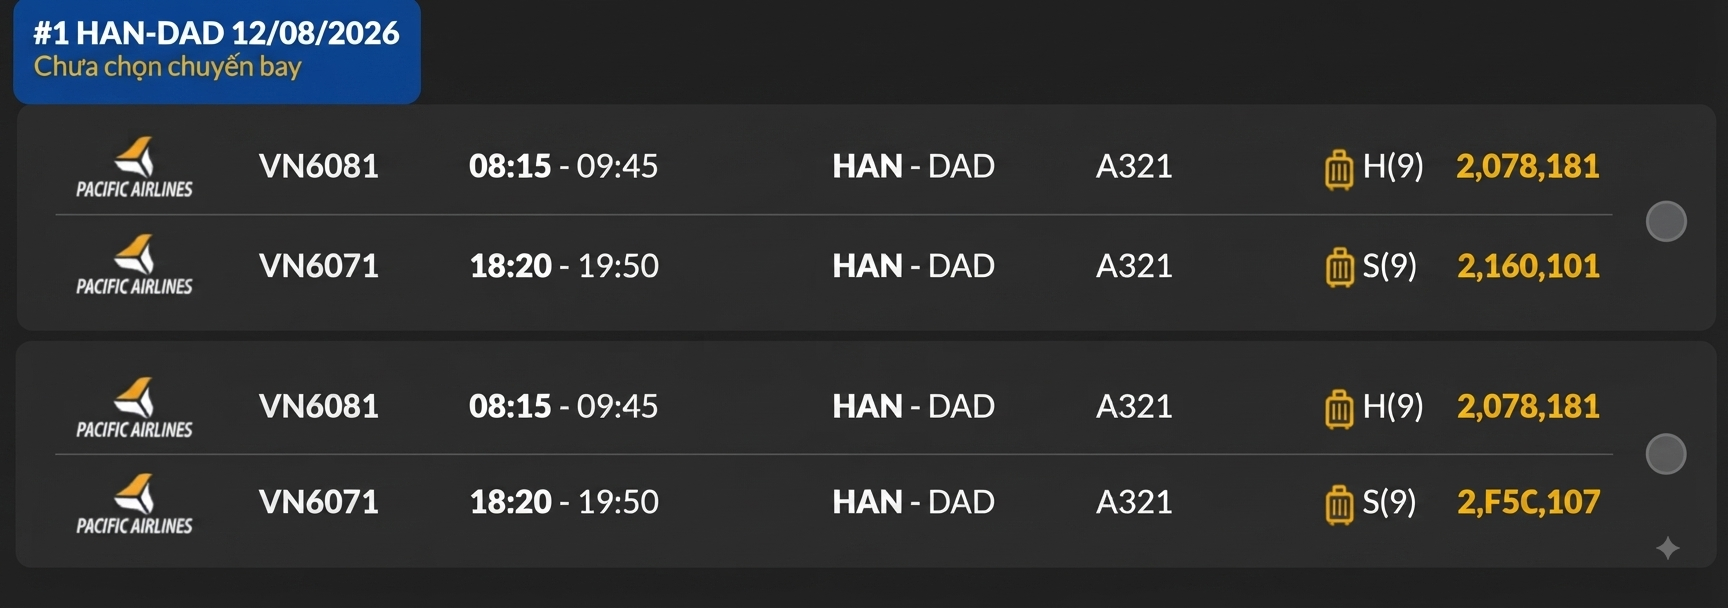Click flight number VN6081 in the first group
The height and width of the screenshot is (608, 1728).
(x=319, y=166)
